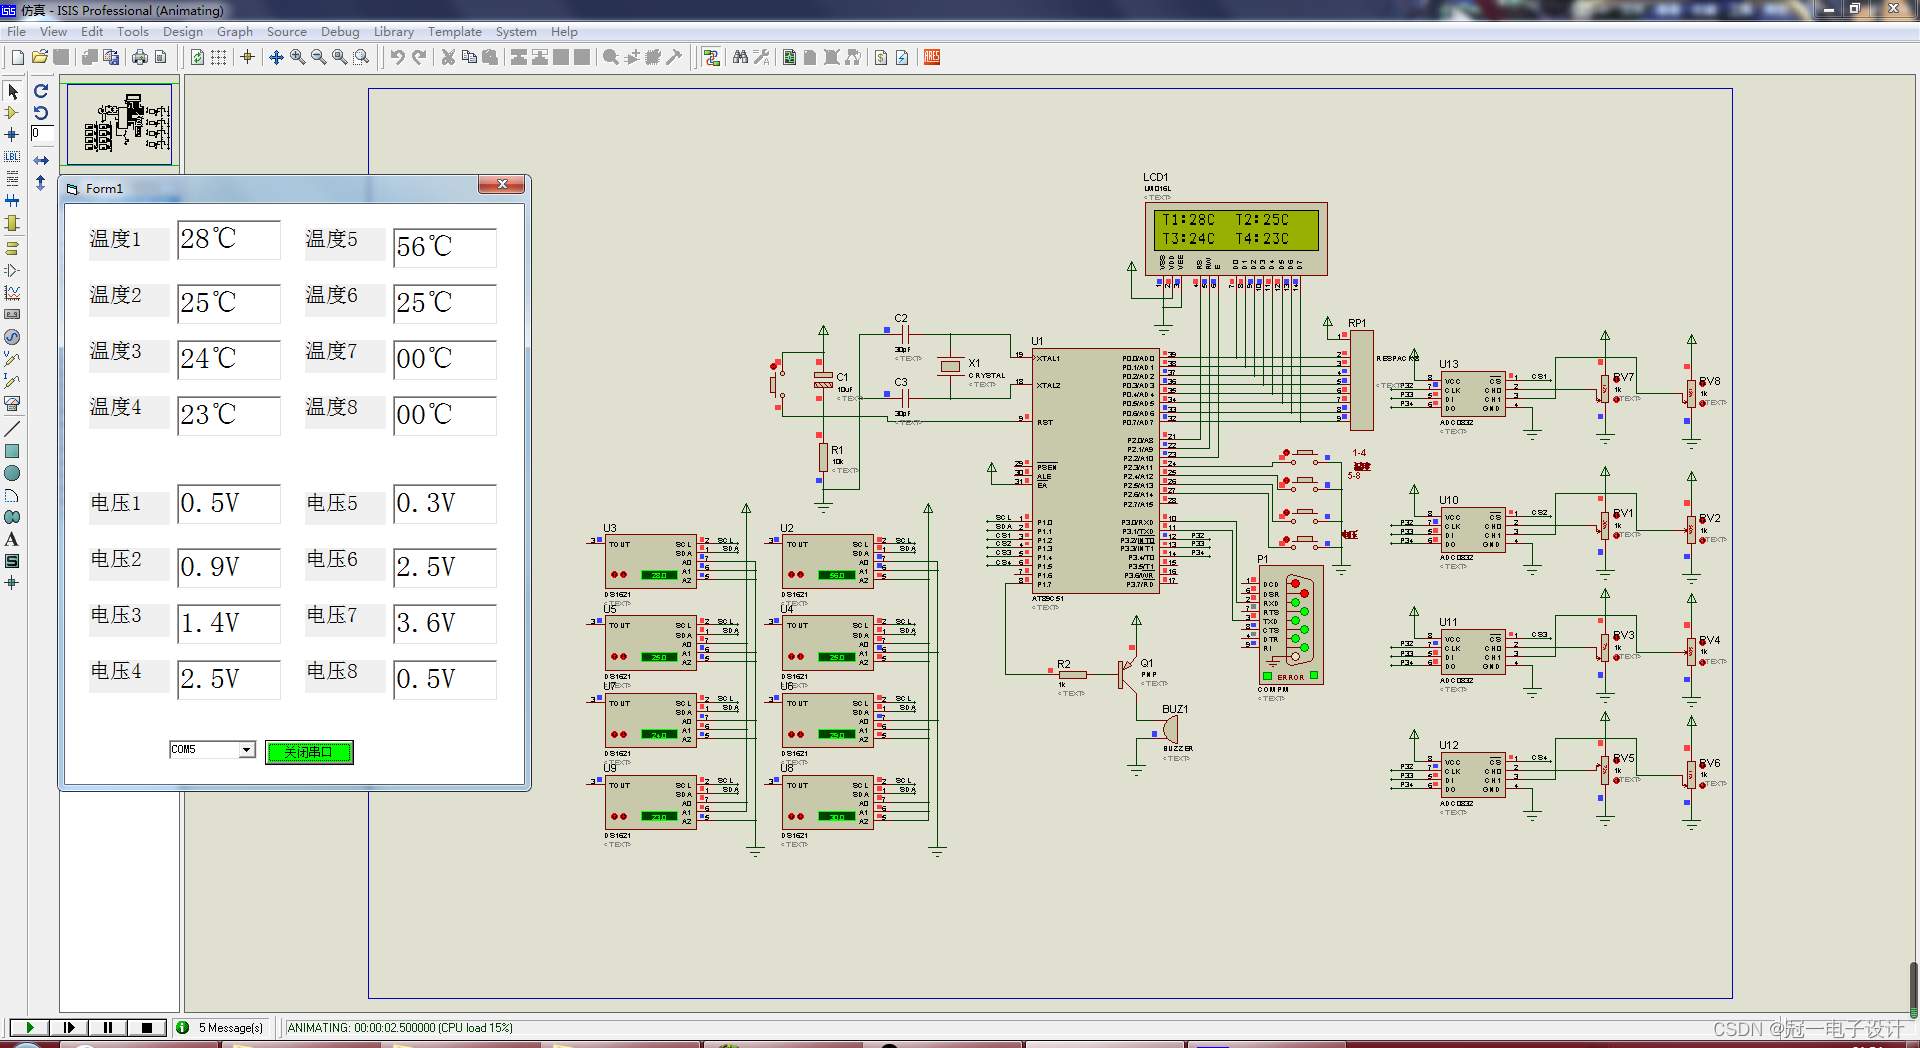Stop the running simulation

pos(147,1027)
